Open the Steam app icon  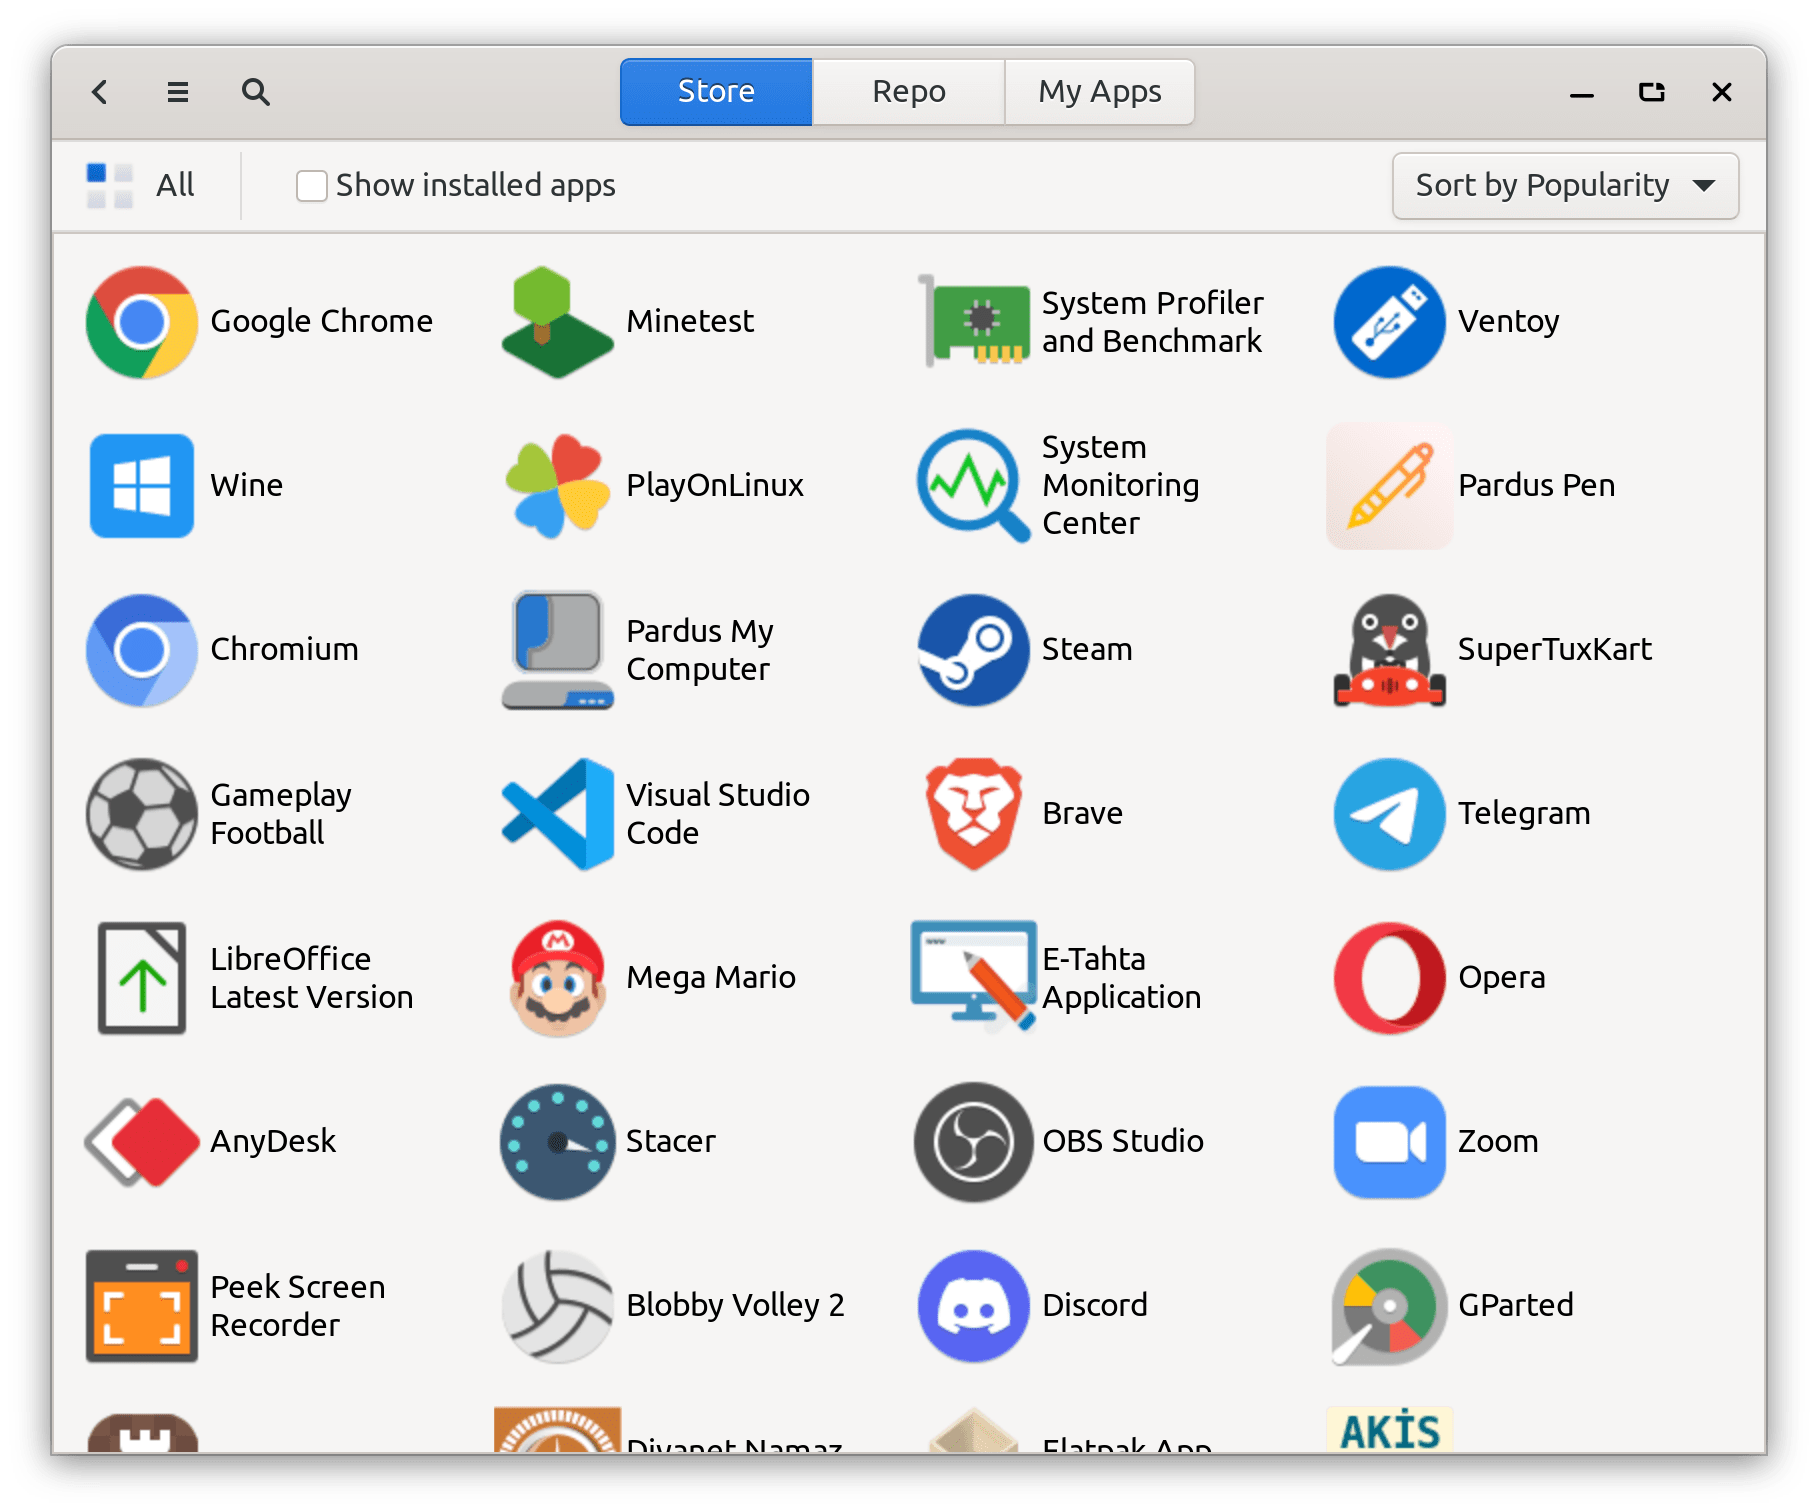pyautogui.click(x=973, y=650)
